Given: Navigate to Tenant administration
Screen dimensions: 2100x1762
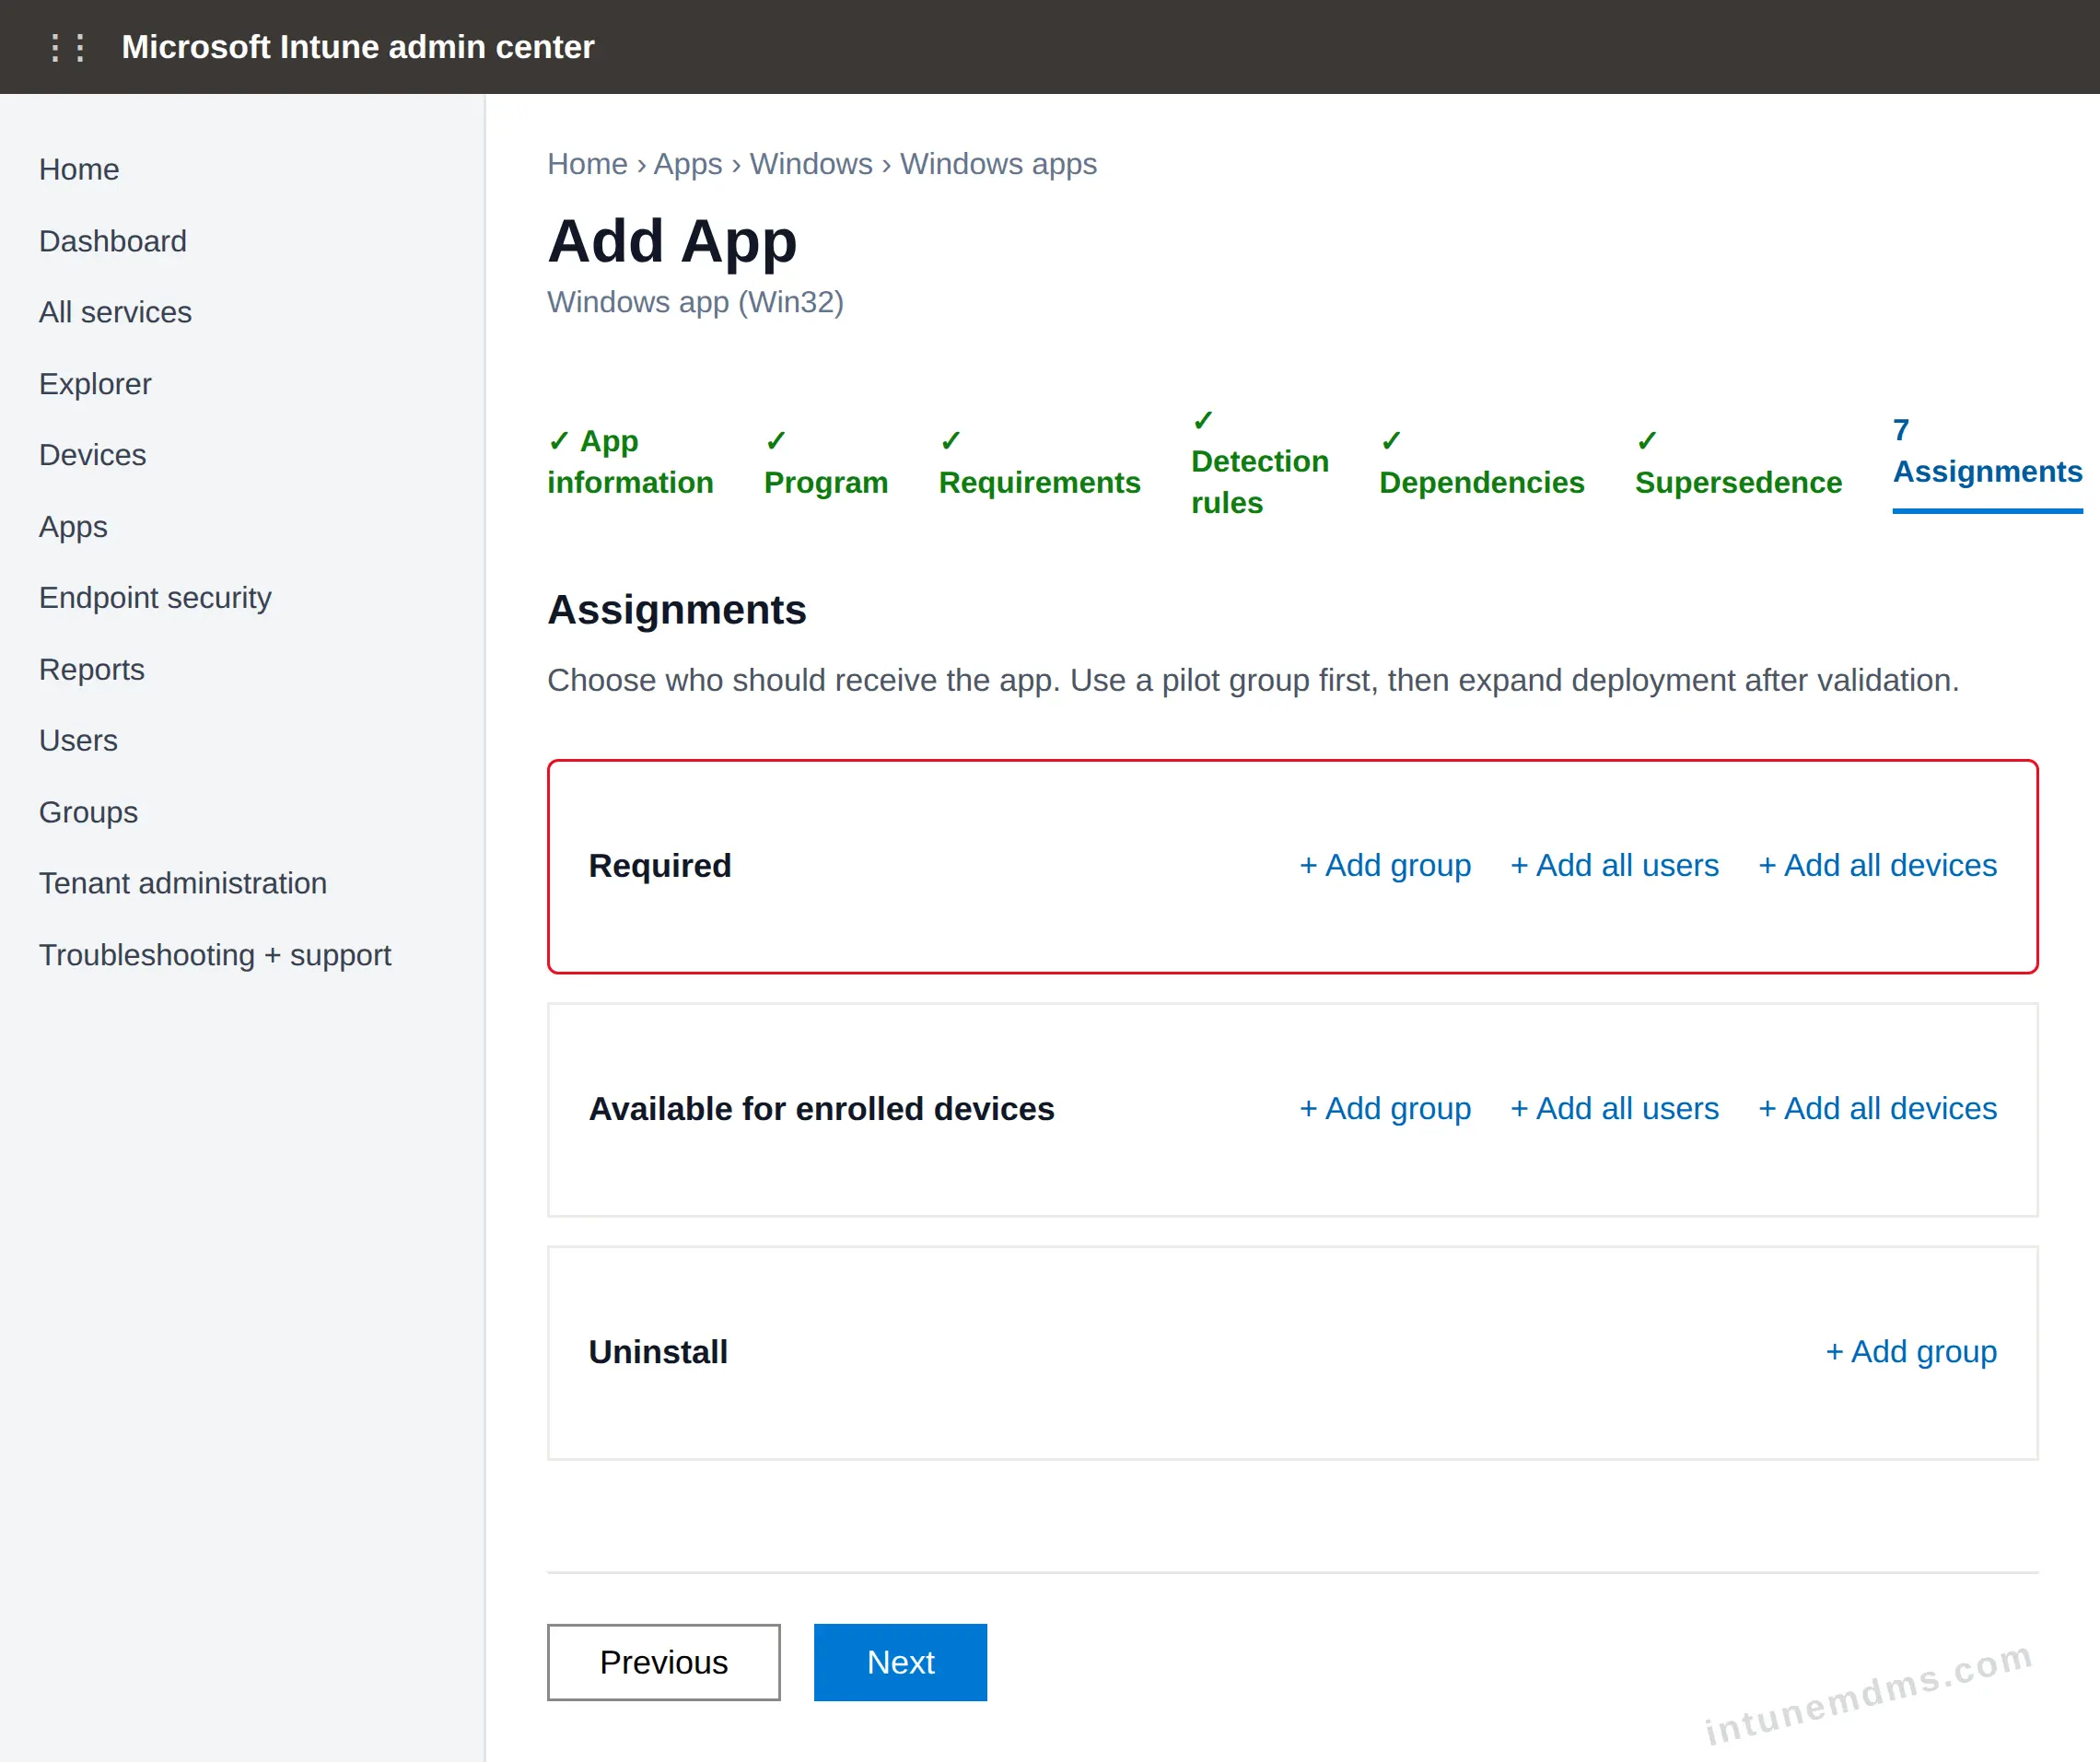Looking at the screenshot, I should [x=183, y=884].
